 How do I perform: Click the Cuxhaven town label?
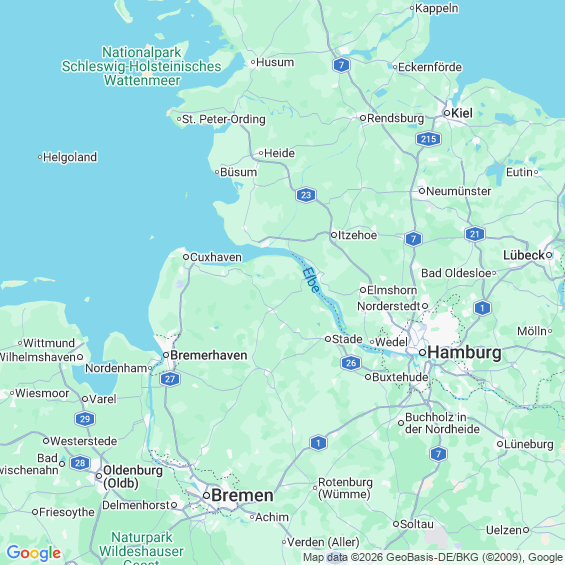[x=215, y=257]
